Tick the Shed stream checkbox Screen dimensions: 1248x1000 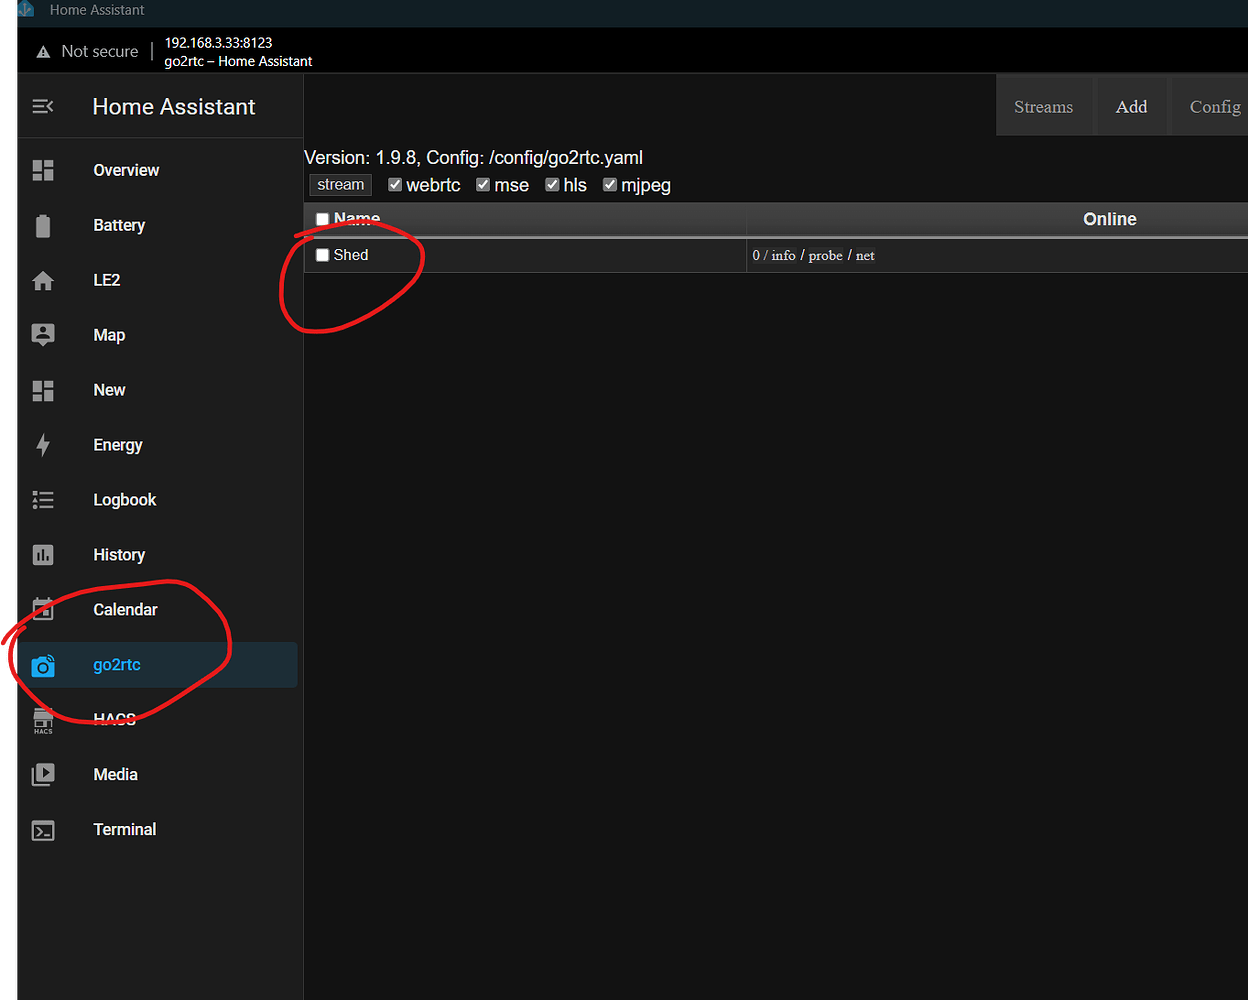(322, 255)
